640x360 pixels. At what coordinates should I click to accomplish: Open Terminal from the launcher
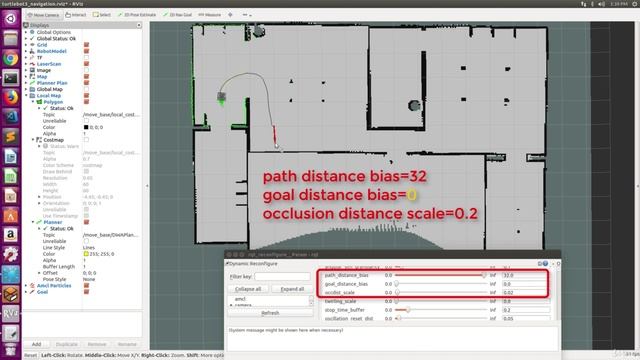11,78
